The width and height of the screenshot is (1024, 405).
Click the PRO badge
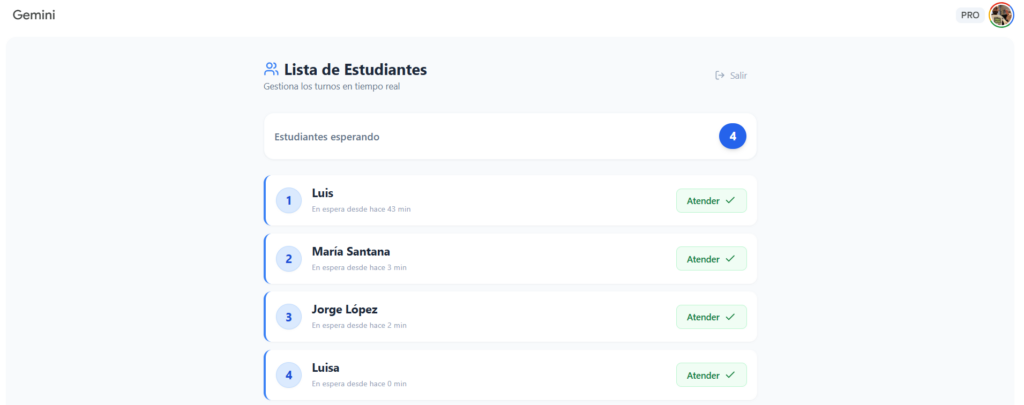[x=969, y=15]
